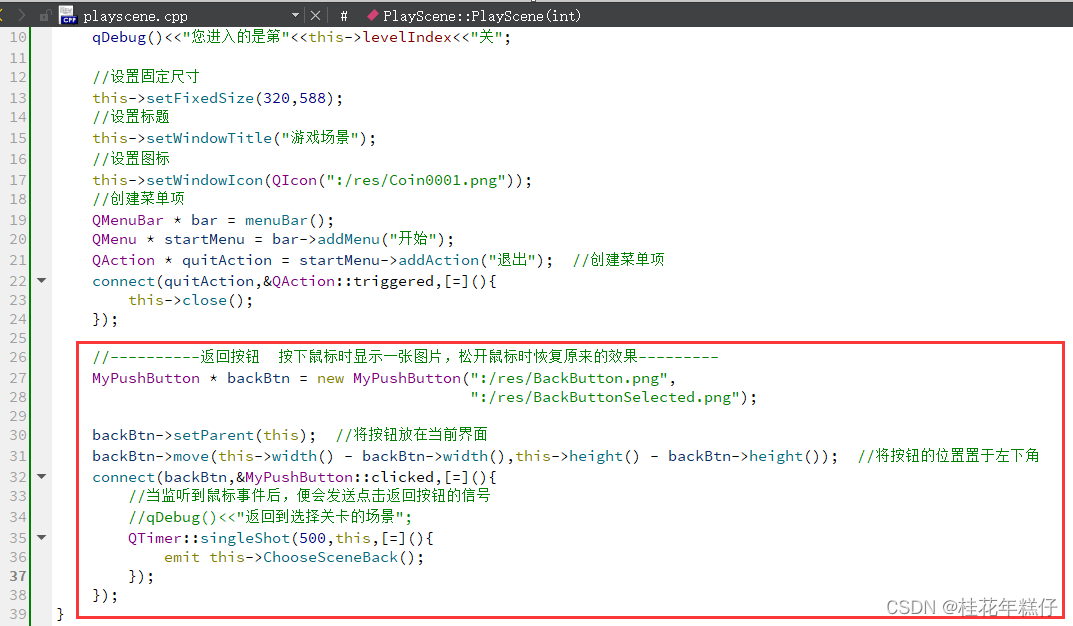Click the comment //将按钮的位置置于左下角
The image size is (1073, 626).
pyautogui.click(x=948, y=456)
